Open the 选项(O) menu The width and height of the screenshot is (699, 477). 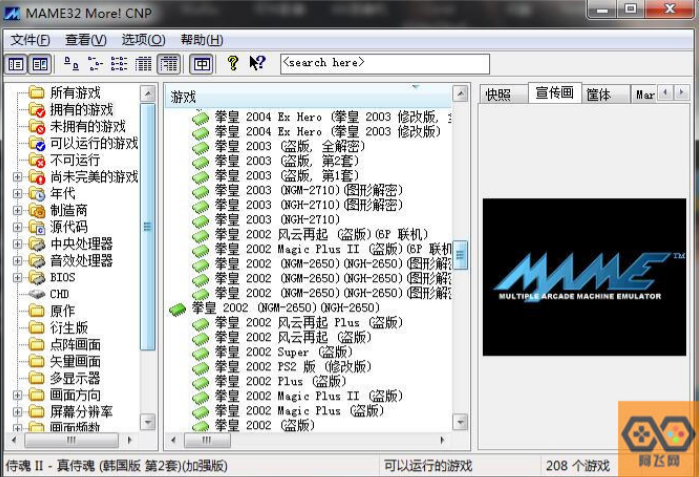point(144,40)
